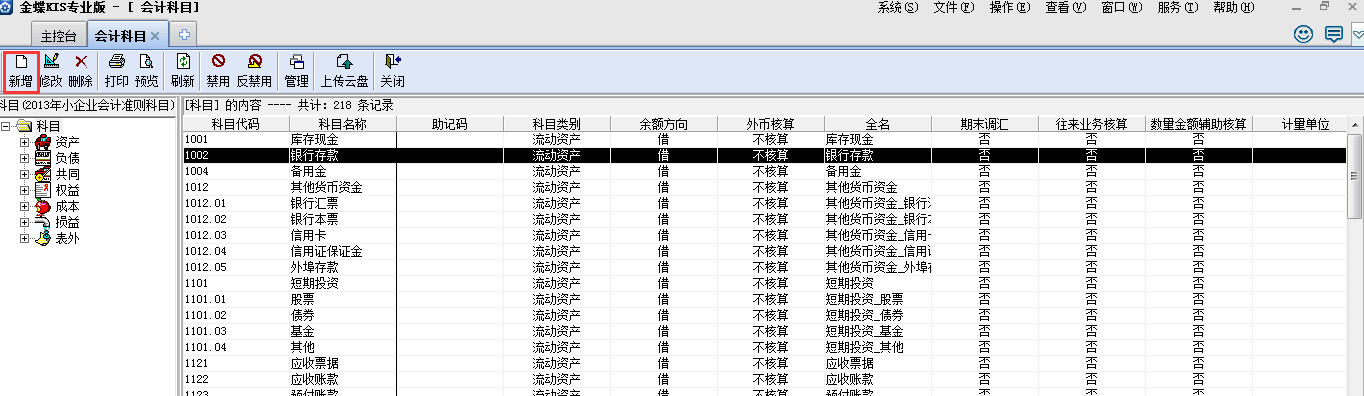This screenshot has height=396, width=1364.
Task: Click the 余额方向 column header
Action: 663,125
